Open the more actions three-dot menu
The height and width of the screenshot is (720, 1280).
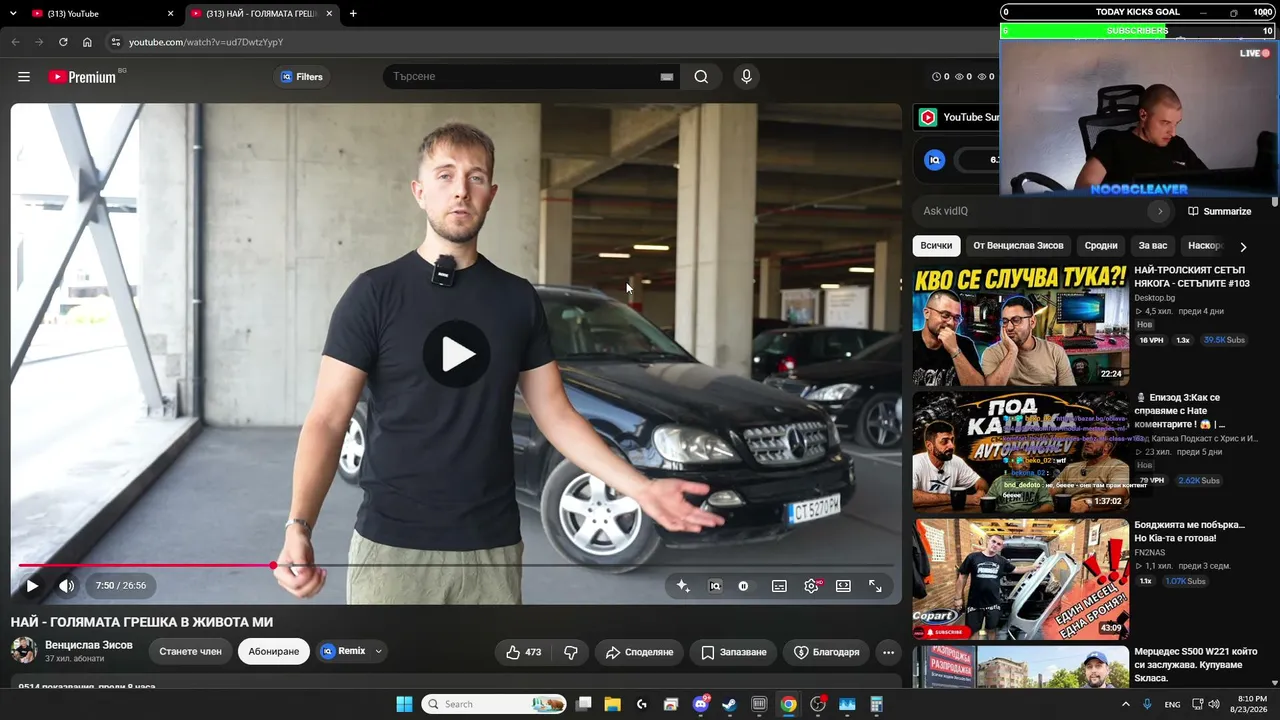tap(888, 652)
